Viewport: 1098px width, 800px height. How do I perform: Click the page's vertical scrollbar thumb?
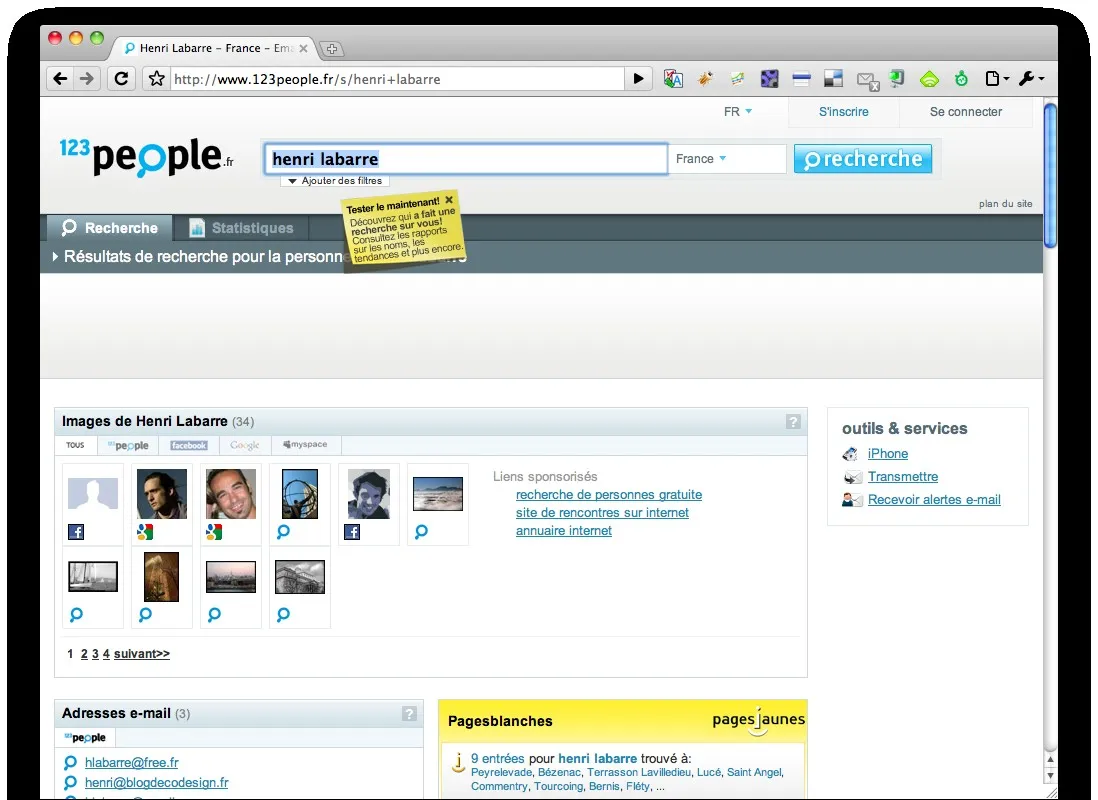1050,175
